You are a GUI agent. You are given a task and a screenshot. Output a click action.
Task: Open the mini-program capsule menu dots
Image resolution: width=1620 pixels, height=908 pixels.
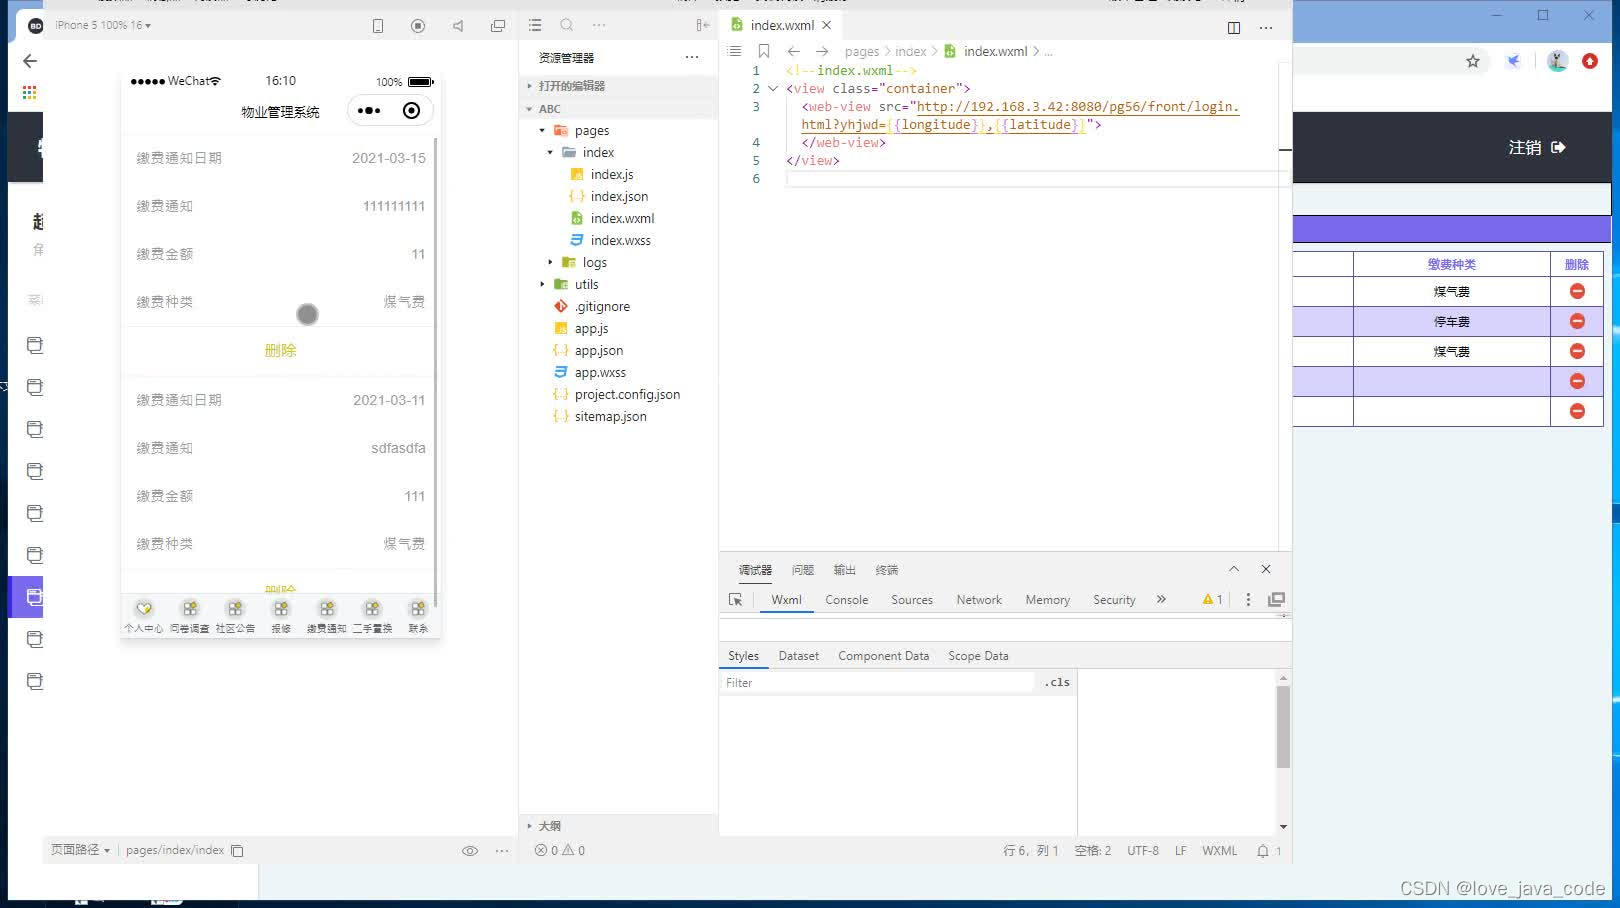click(369, 111)
